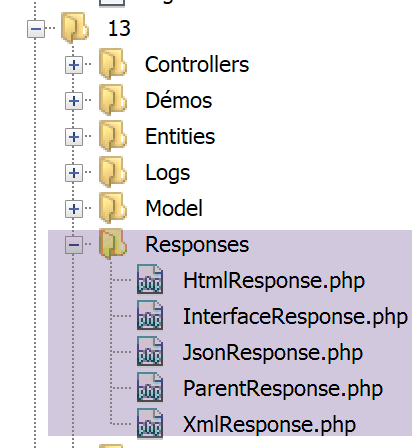Select the JsonResponse.php file

[273, 353]
